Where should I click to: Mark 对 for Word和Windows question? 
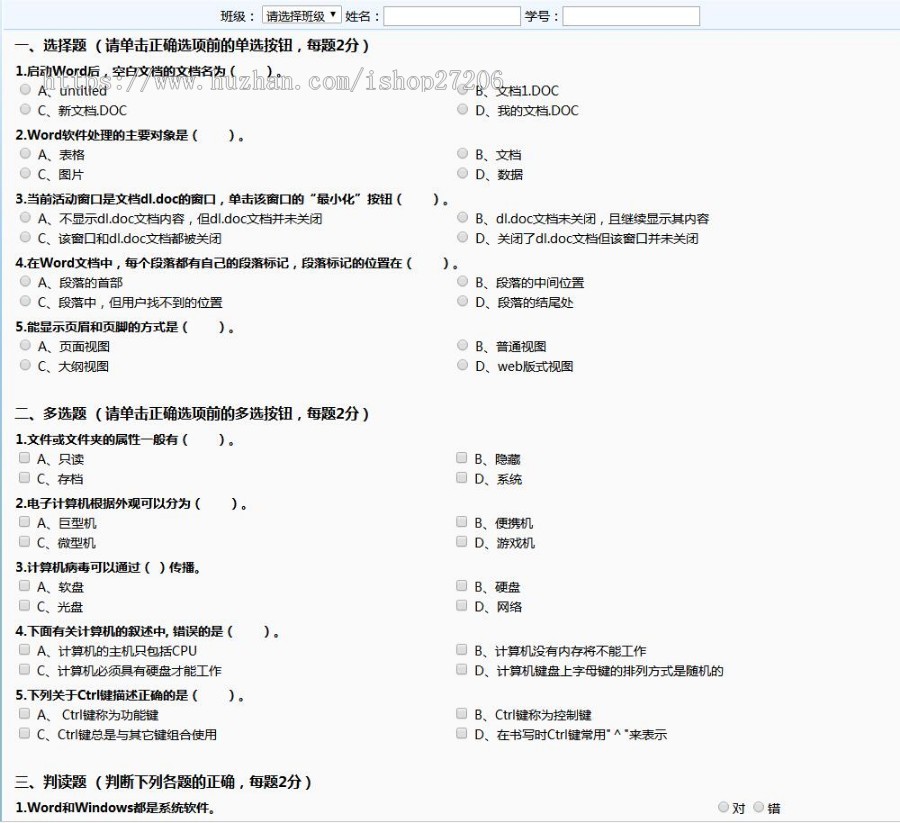tap(723, 807)
